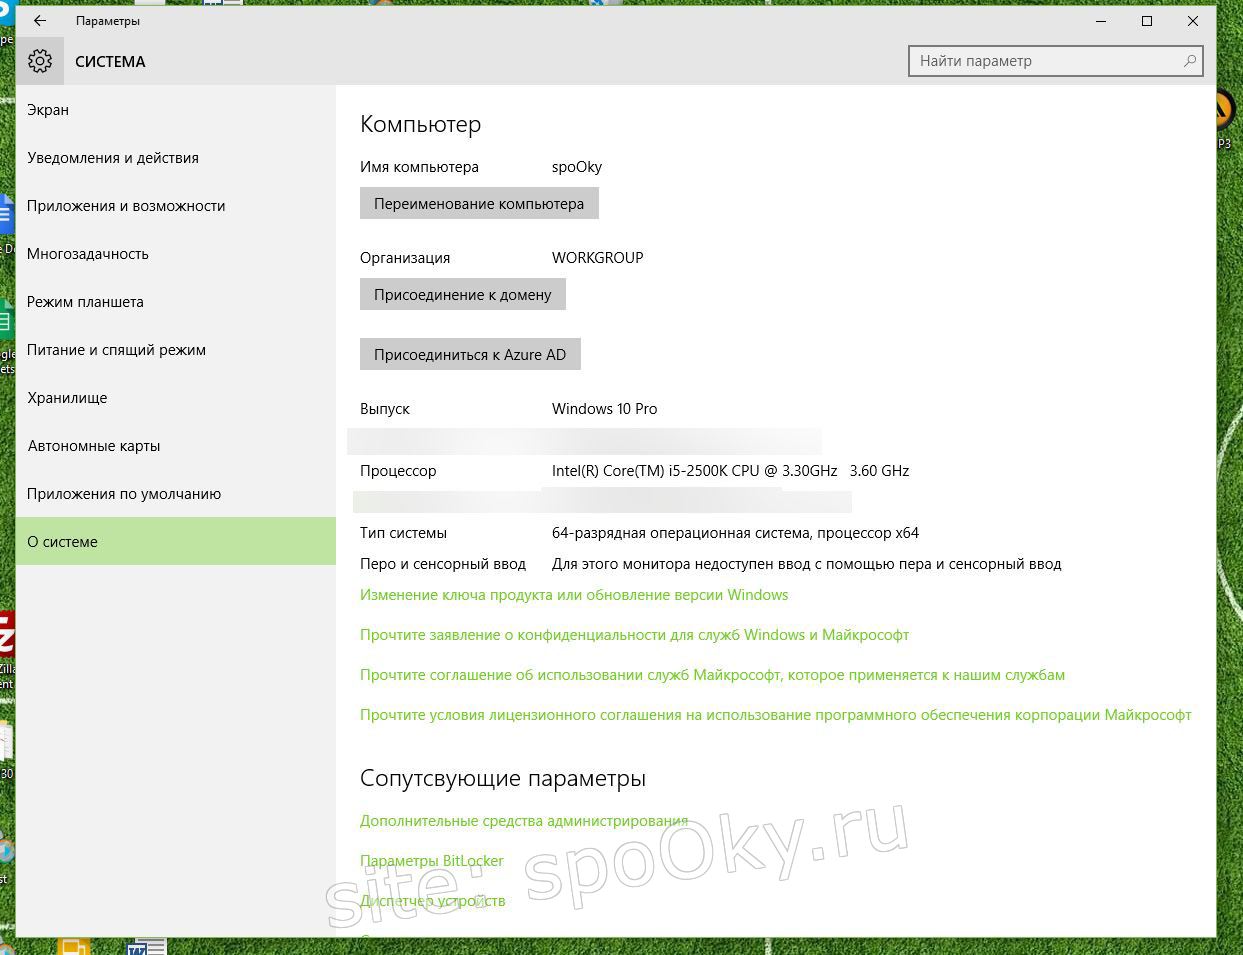Screen dimensions: 1243x955
Task: Click computer name value spoOky
Action: [577, 167]
